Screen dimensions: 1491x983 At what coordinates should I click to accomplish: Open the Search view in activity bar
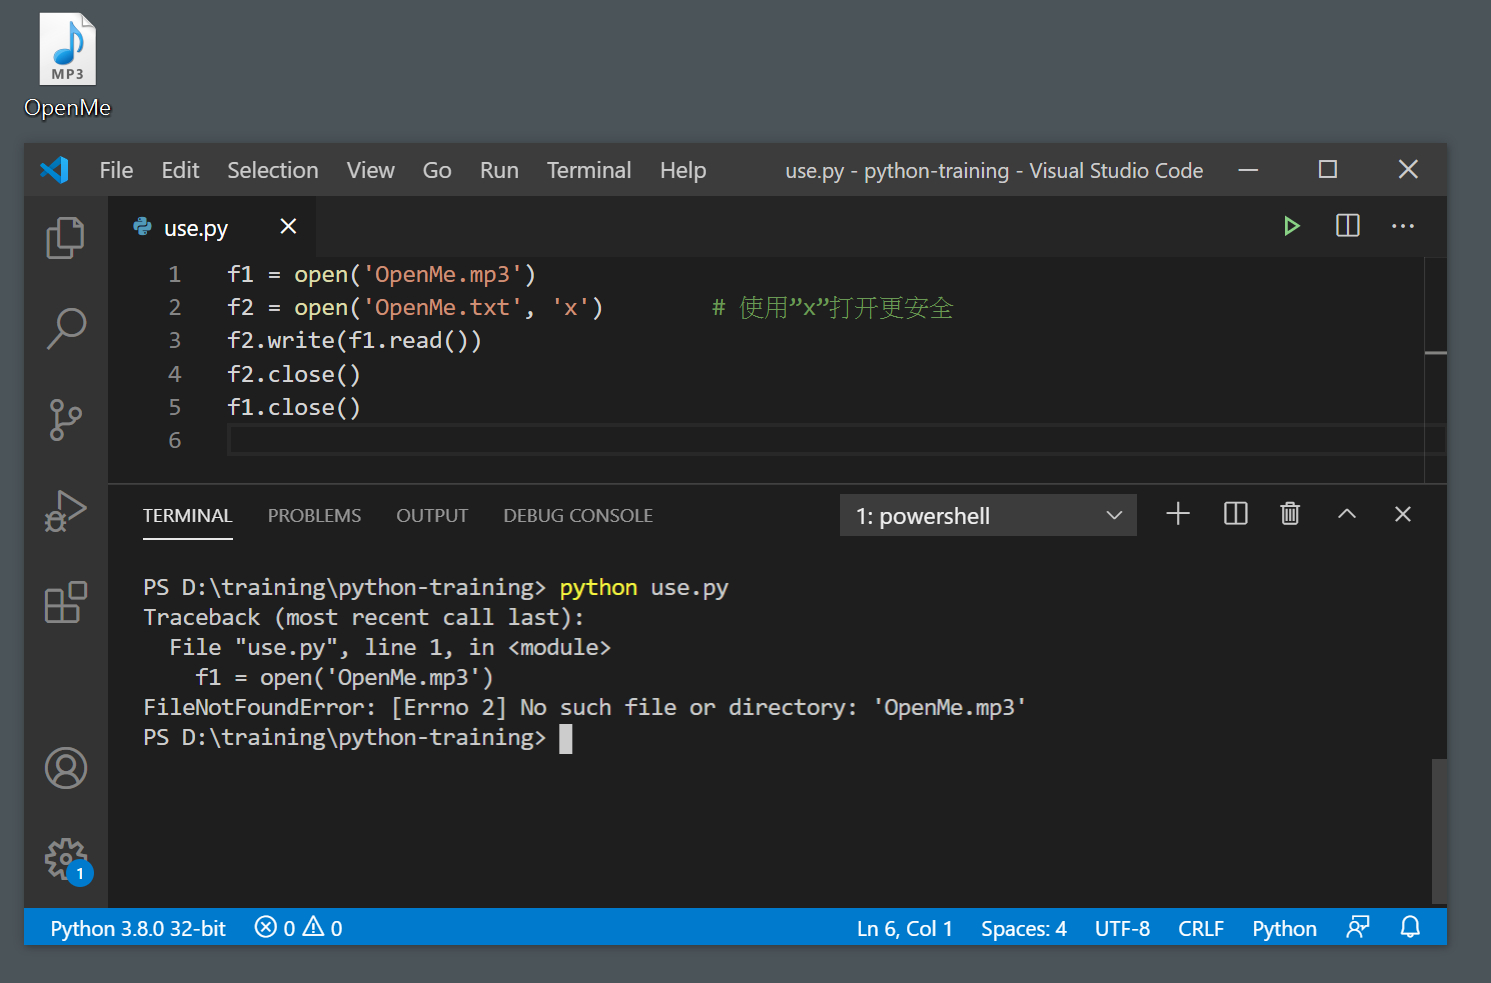point(66,328)
